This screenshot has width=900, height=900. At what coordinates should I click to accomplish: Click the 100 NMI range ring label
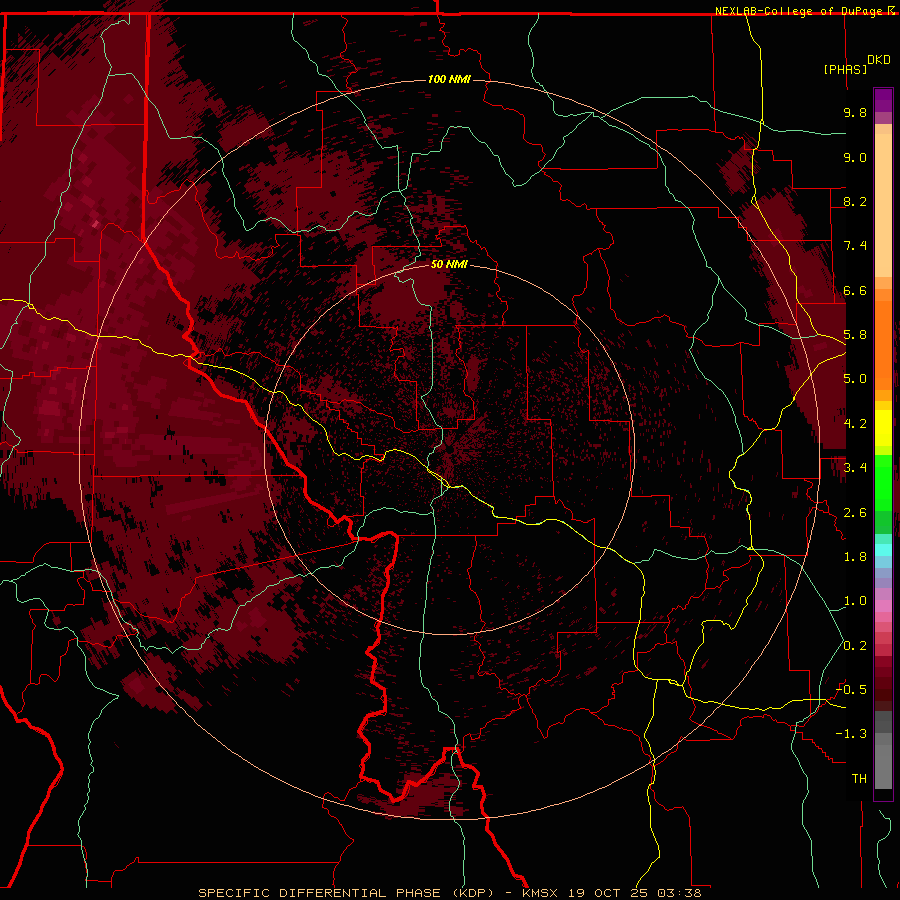coord(449,79)
